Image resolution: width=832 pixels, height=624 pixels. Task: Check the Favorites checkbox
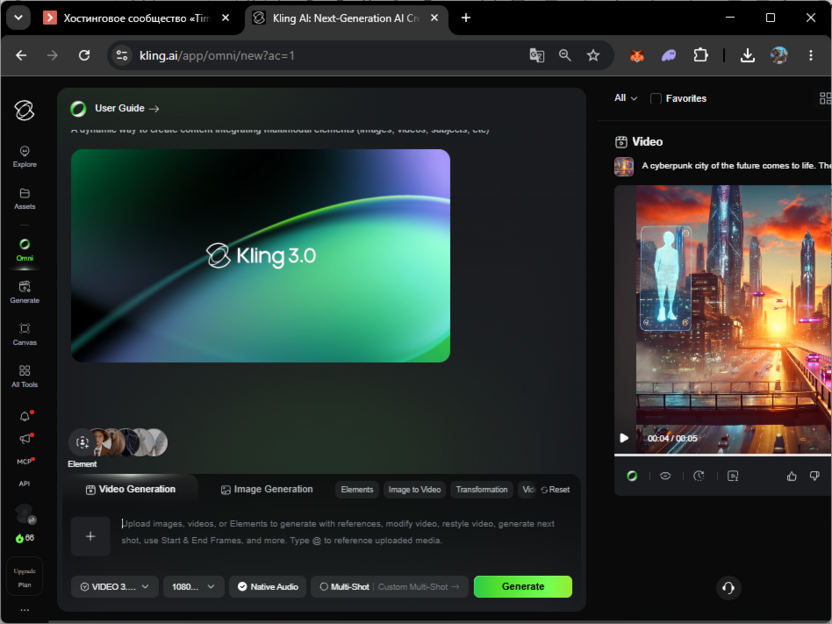click(x=656, y=99)
